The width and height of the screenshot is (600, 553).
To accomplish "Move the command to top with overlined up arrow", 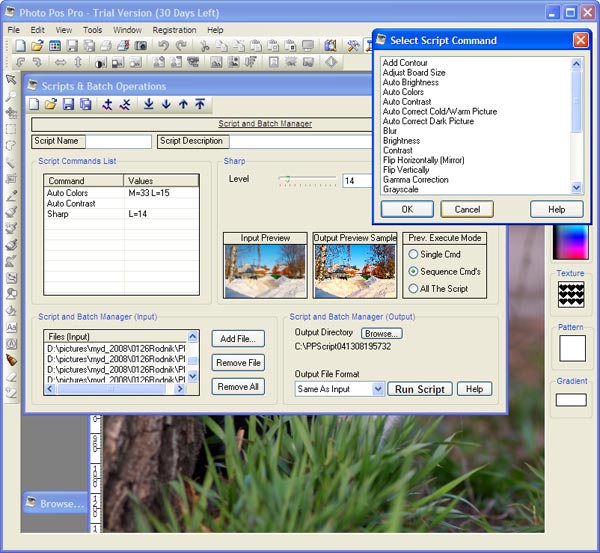I will (x=200, y=104).
